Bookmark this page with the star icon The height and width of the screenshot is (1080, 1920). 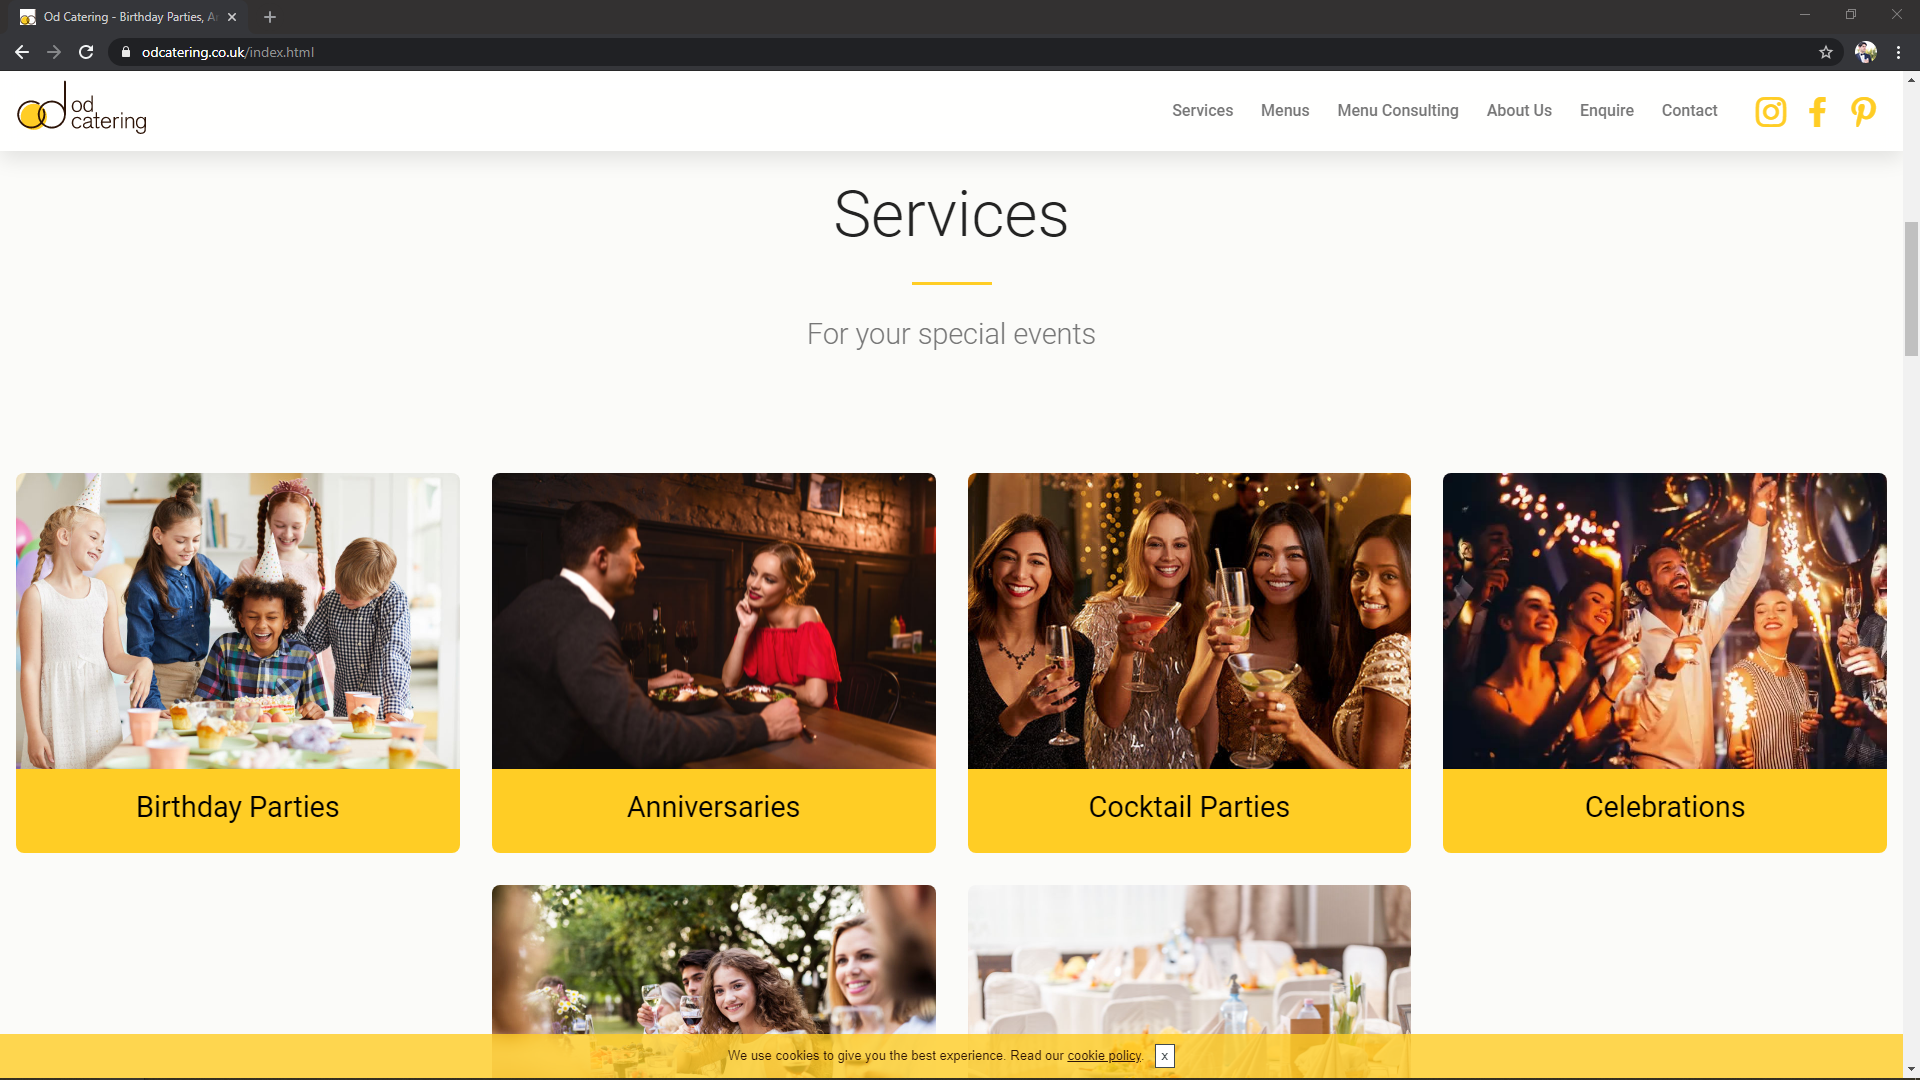[x=1826, y=52]
